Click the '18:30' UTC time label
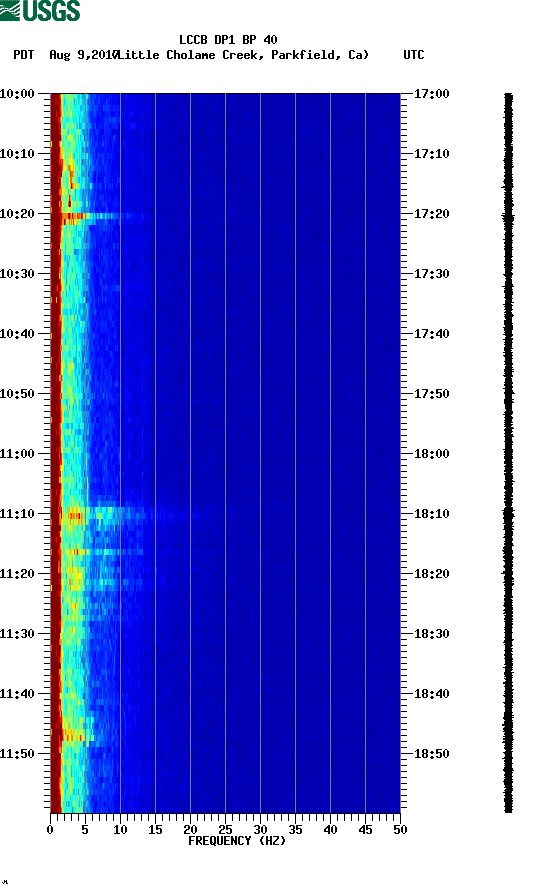The height and width of the screenshot is (893, 552). tap(432, 634)
